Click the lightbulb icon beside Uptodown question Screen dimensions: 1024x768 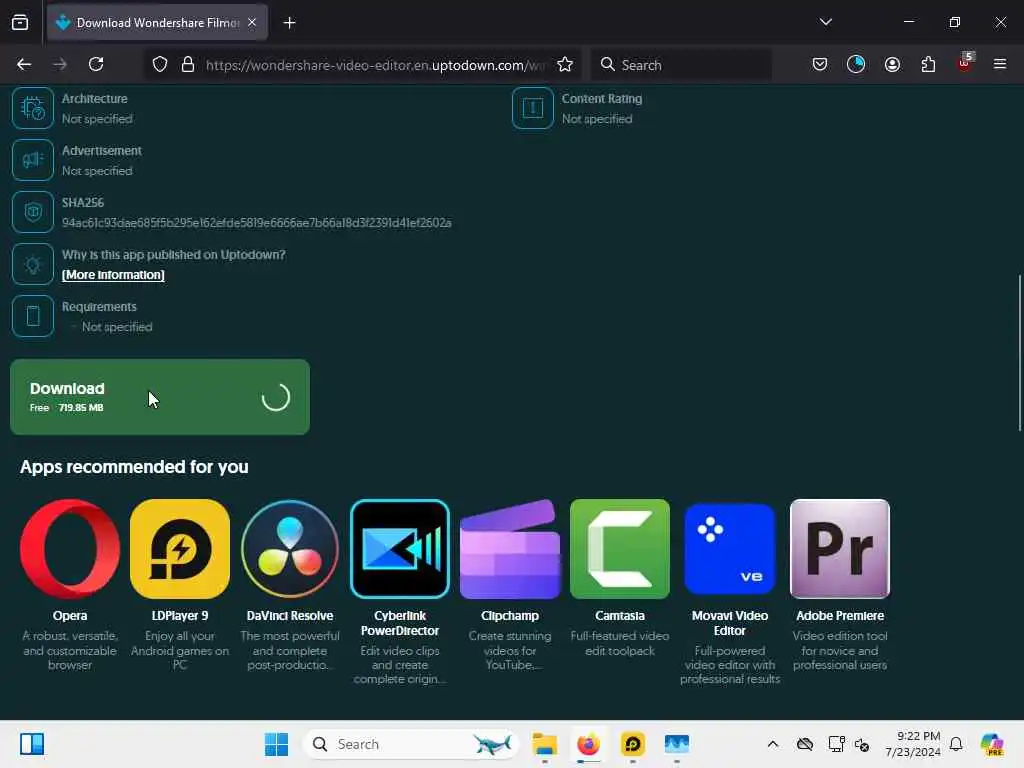[33, 264]
